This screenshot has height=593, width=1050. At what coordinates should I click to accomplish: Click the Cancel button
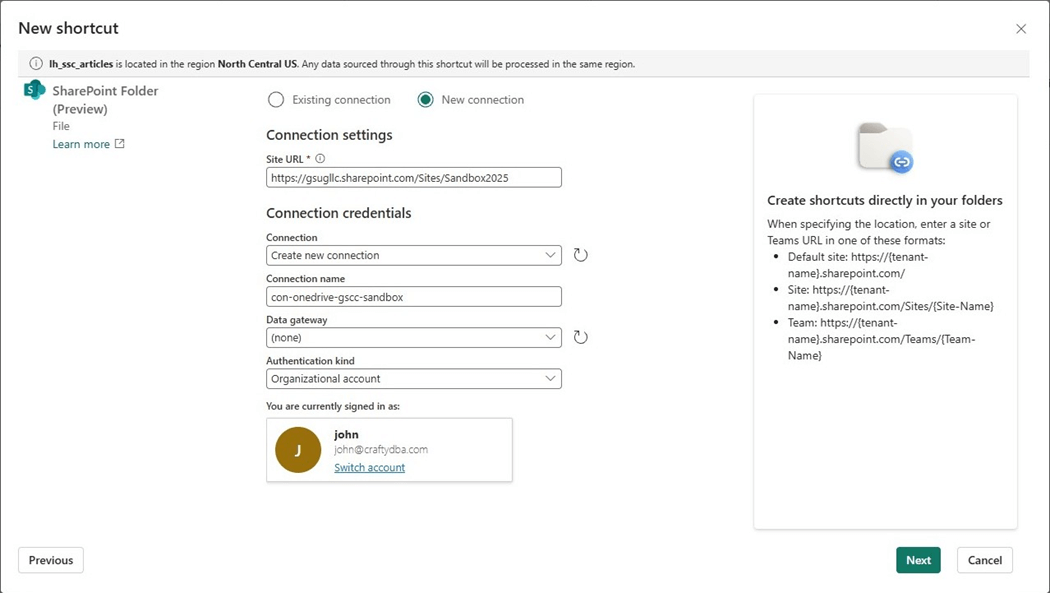pyautogui.click(x=984, y=560)
